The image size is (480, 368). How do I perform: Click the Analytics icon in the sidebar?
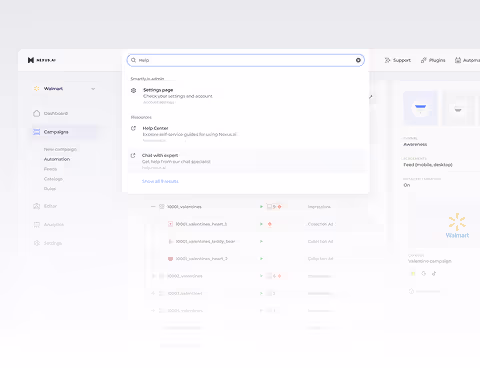tap(36, 225)
